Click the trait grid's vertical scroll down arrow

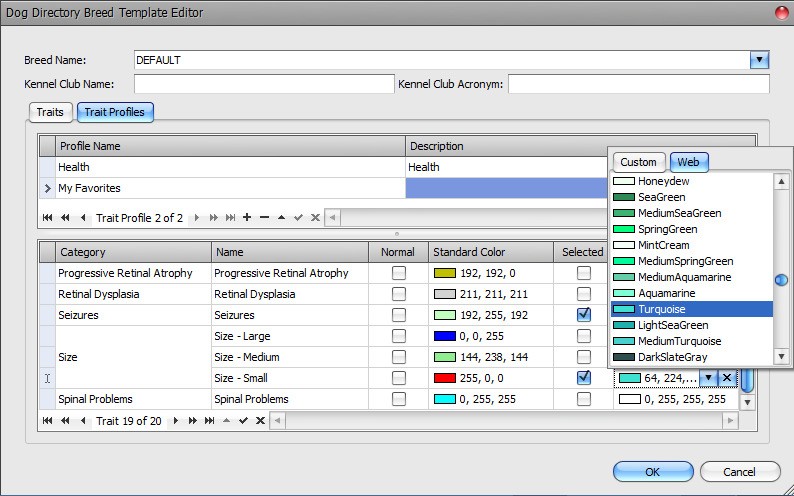coord(747,402)
